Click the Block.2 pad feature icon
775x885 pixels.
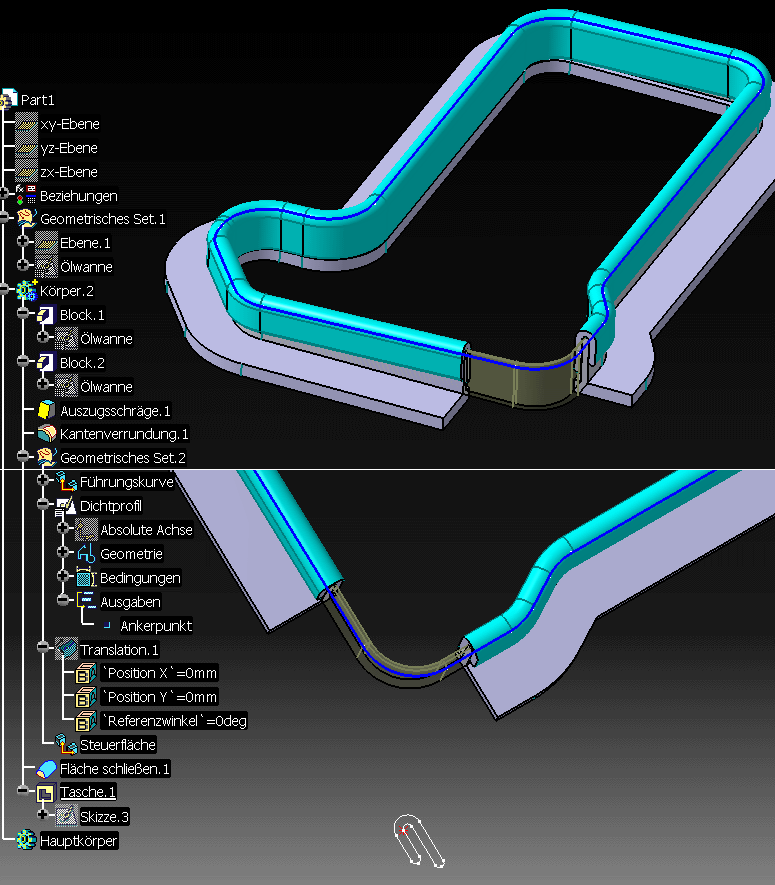point(46,362)
